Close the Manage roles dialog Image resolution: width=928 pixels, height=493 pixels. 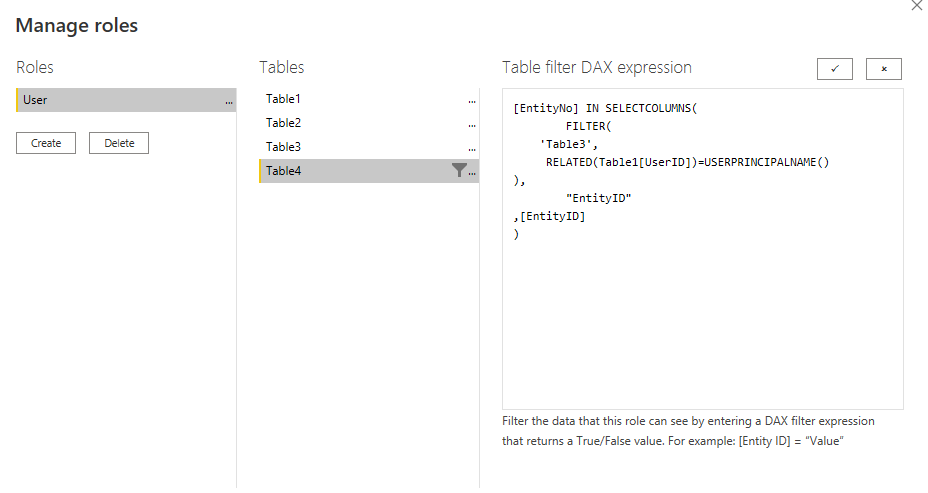tap(916, 5)
